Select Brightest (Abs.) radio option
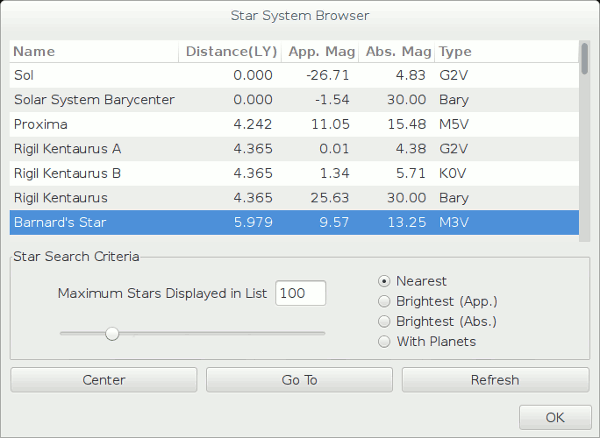This screenshot has width=600, height=438. click(x=384, y=321)
